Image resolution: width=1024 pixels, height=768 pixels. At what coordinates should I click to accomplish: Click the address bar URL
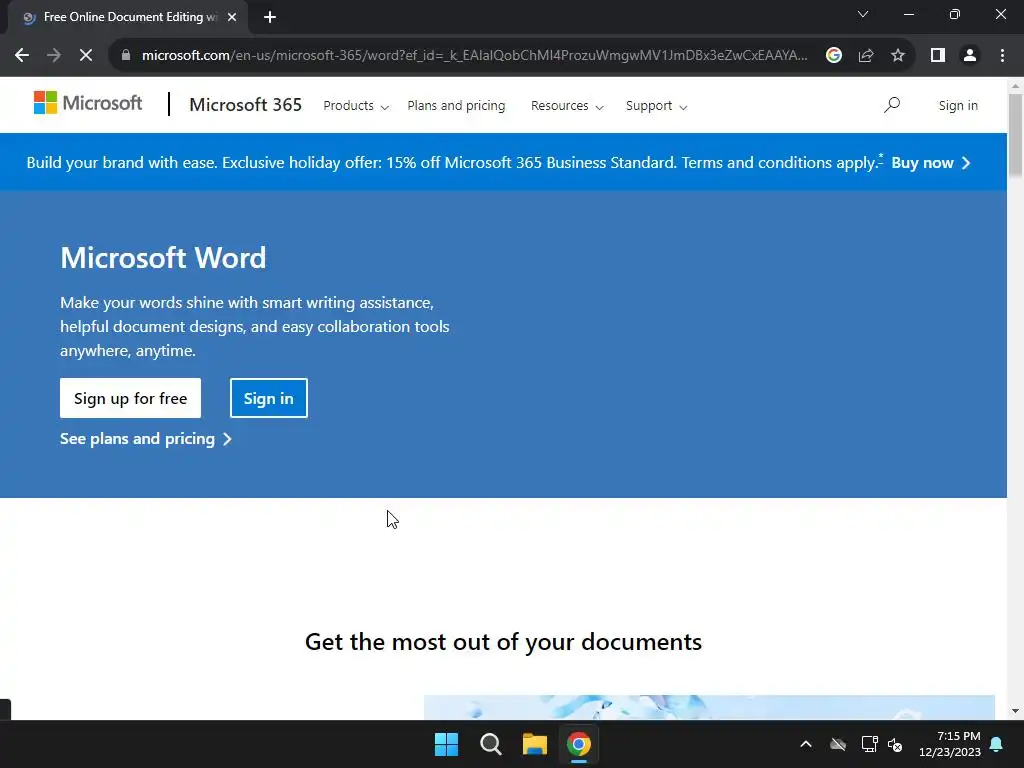[475, 56]
